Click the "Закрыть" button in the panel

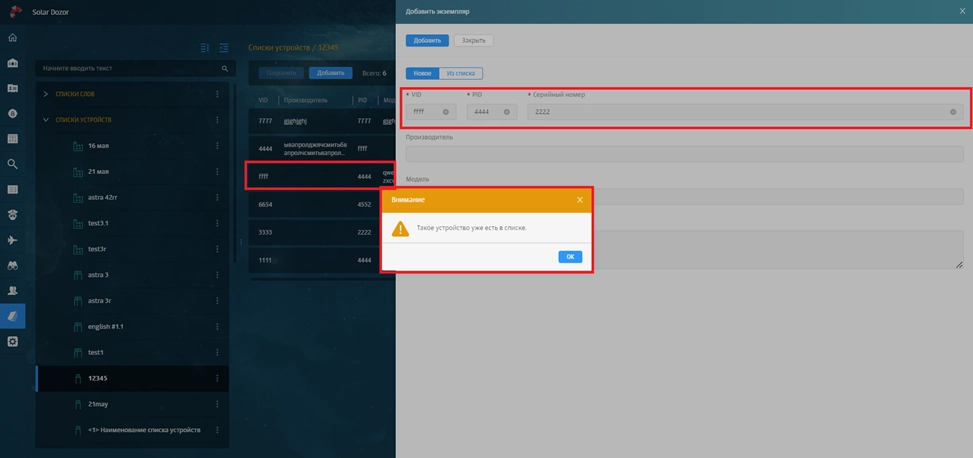point(474,40)
